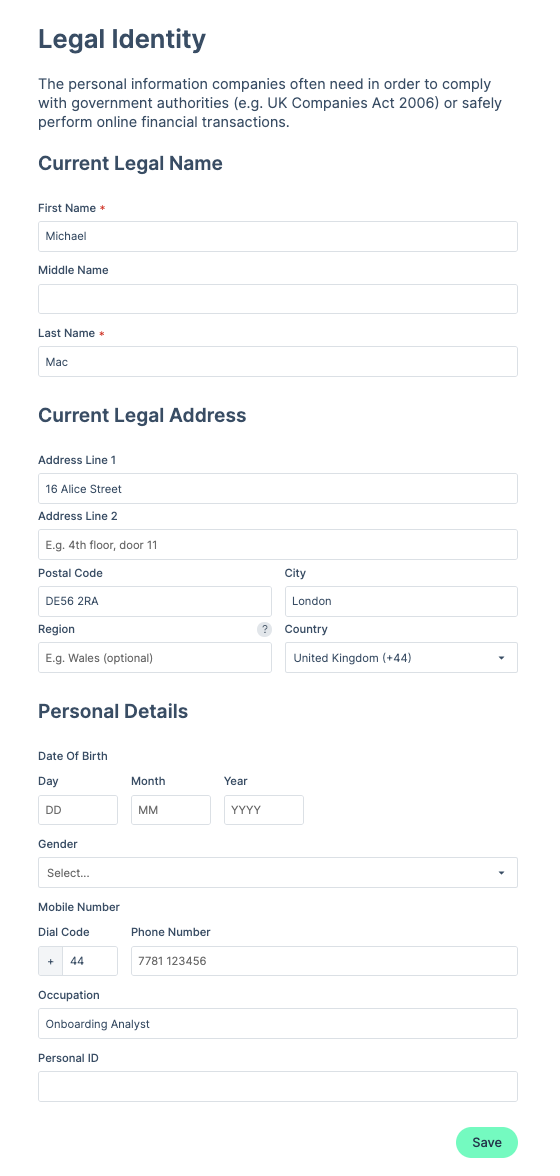The height and width of the screenshot is (1176, 560).
Task: Select the Last Name field with Mac
Action: click(277, 362)
